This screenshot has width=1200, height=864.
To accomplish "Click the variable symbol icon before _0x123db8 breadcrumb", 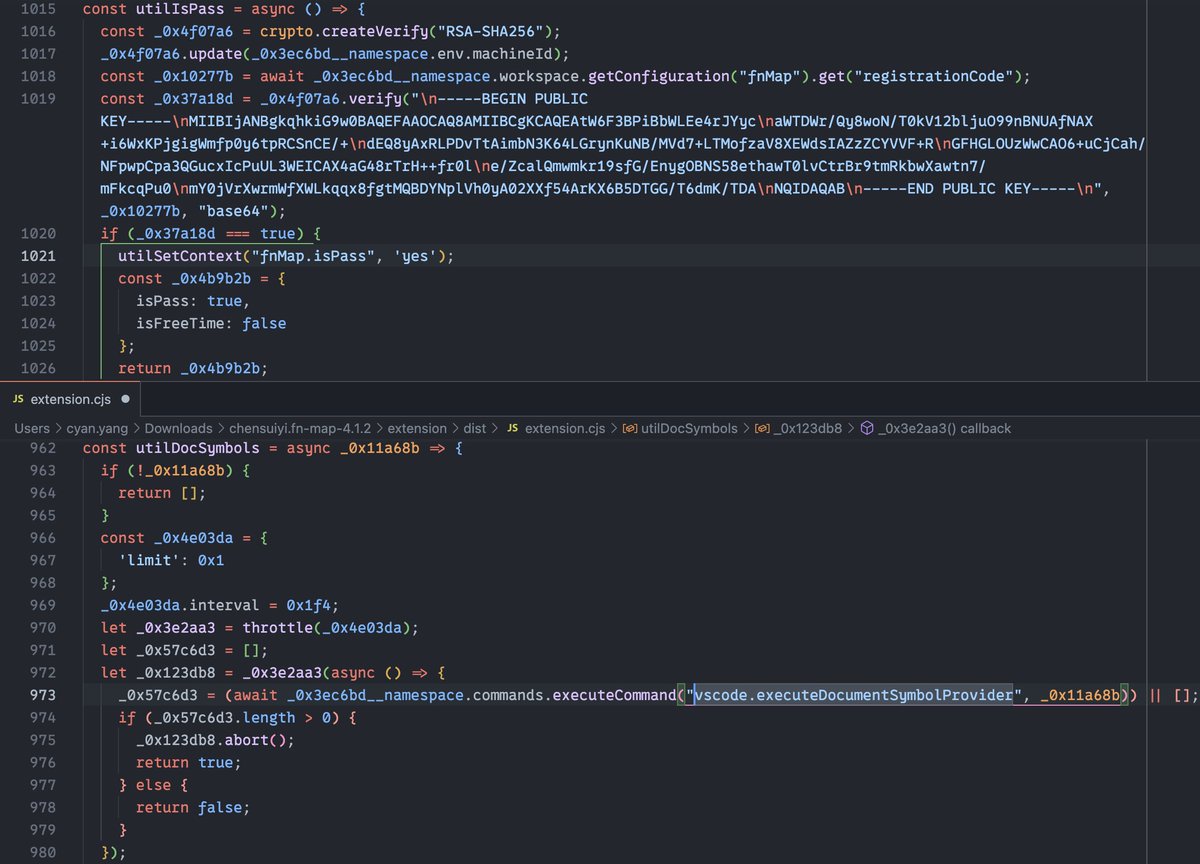I will pos(763,428).
